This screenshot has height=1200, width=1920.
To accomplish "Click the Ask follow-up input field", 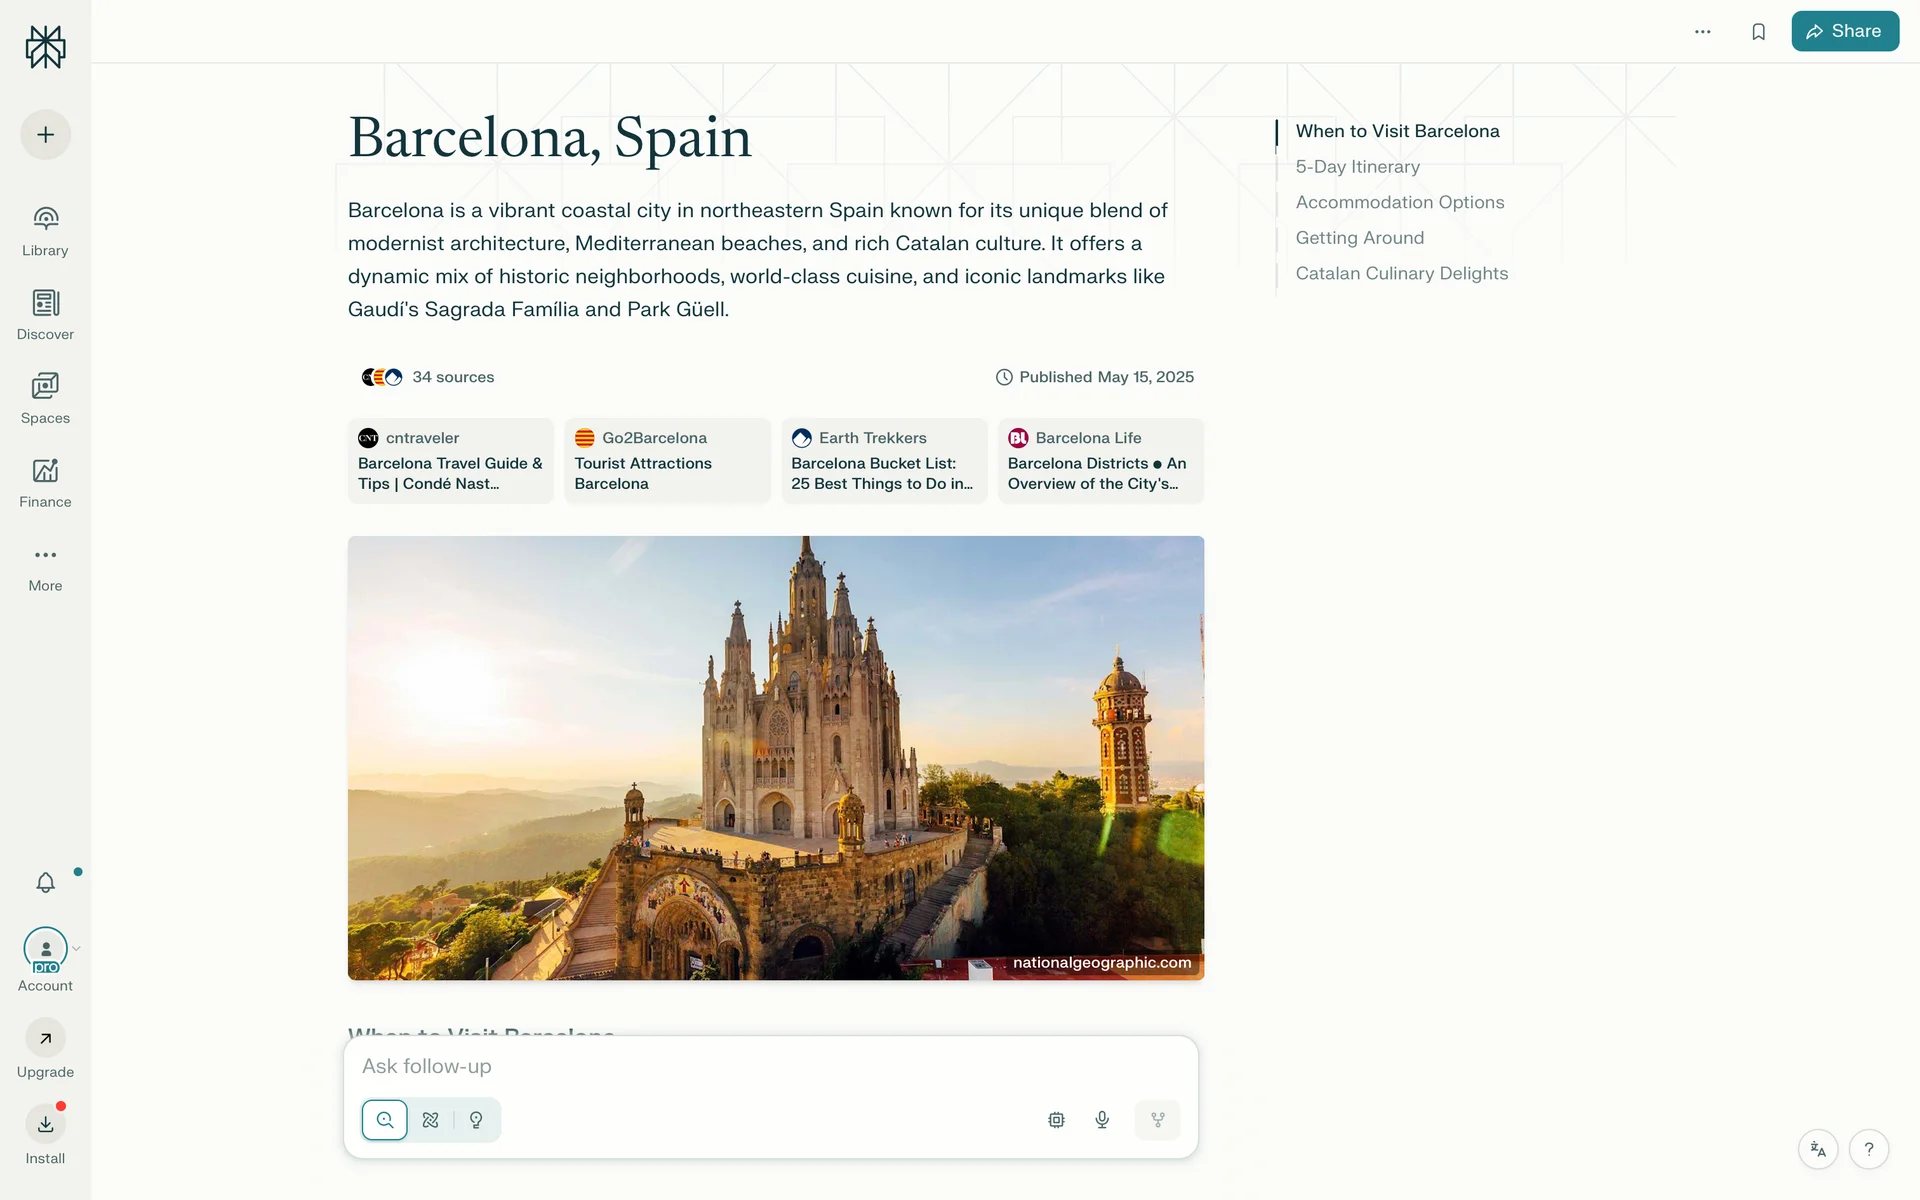I will [x=770, y=1067].
